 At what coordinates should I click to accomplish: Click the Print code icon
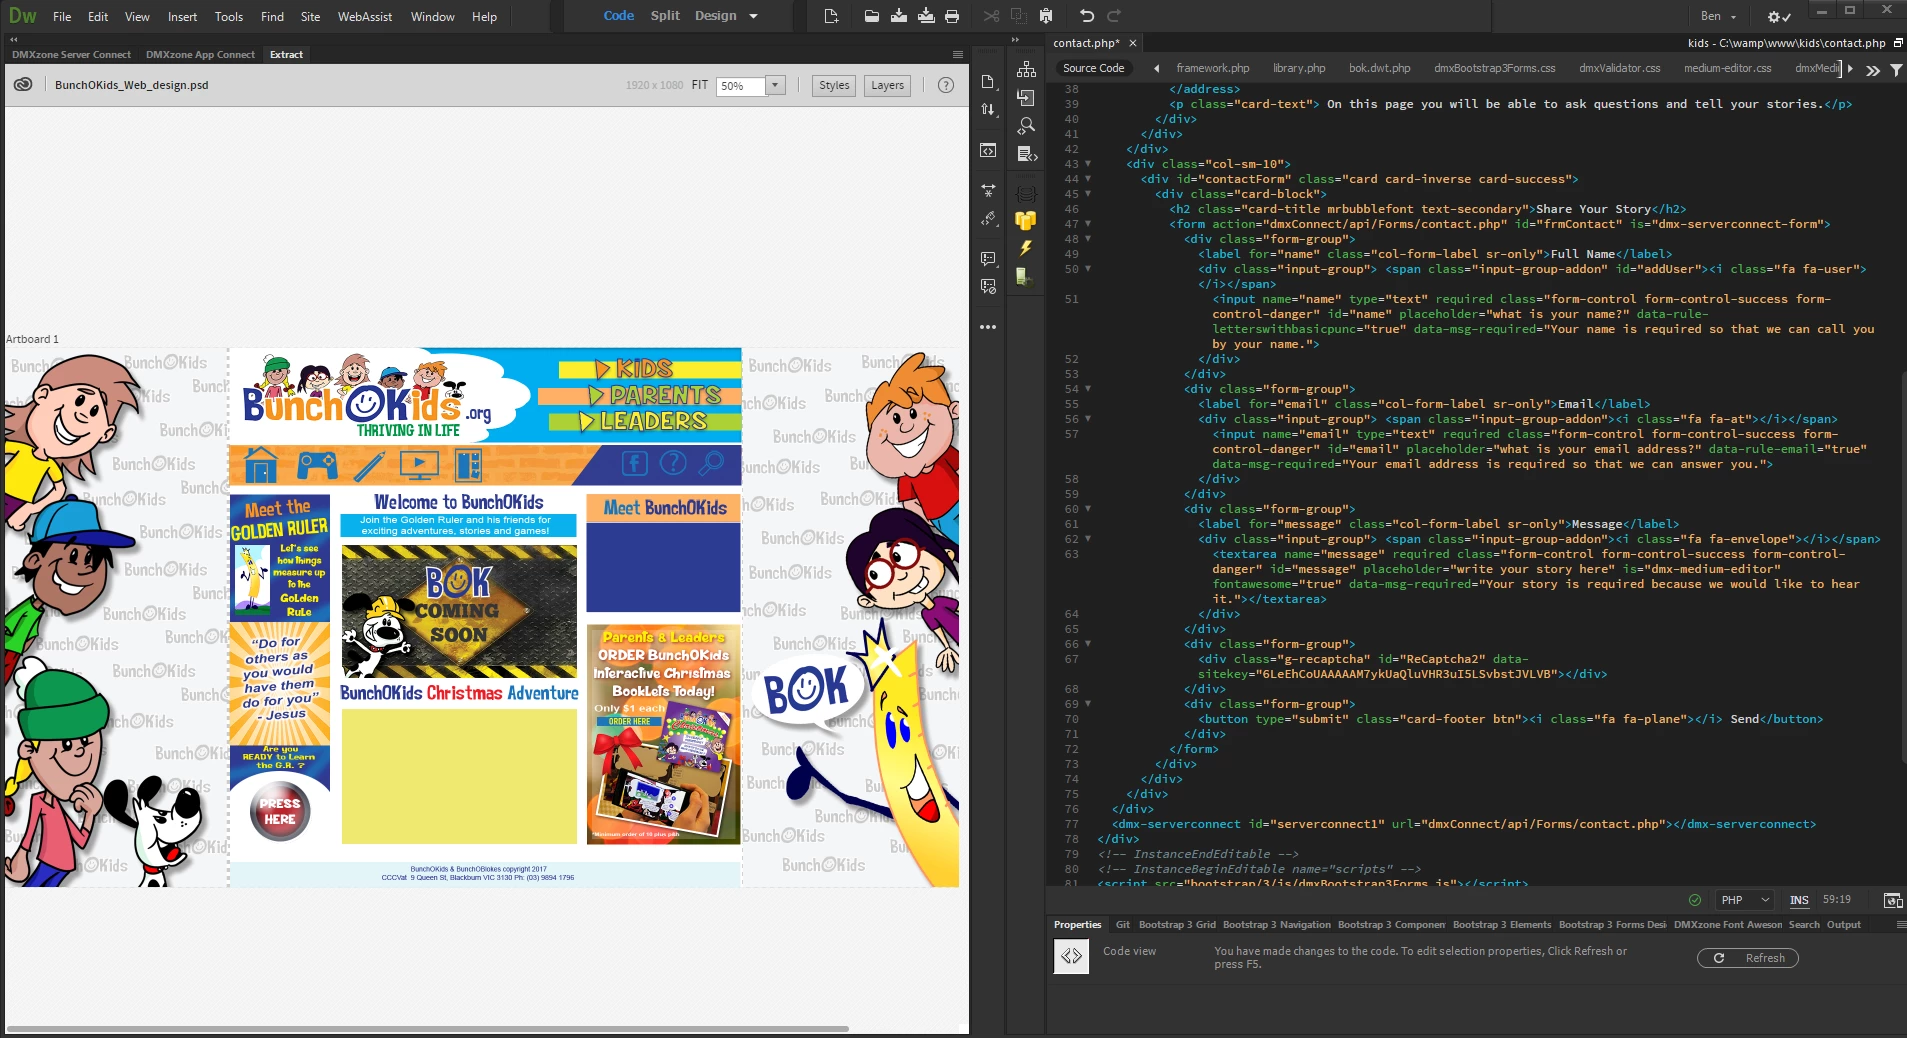[952, 16]
